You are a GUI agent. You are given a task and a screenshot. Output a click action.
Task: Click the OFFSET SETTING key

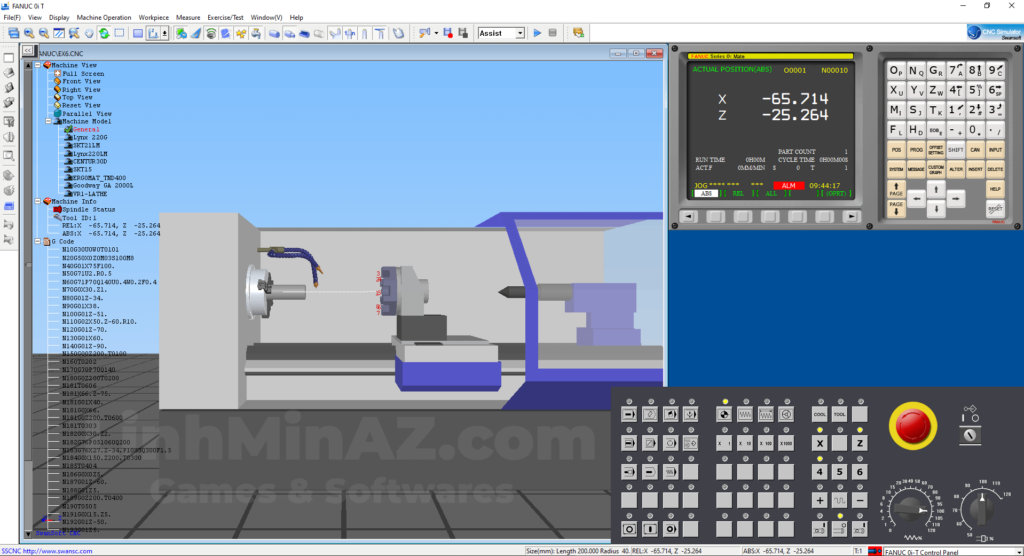[936, 150]
